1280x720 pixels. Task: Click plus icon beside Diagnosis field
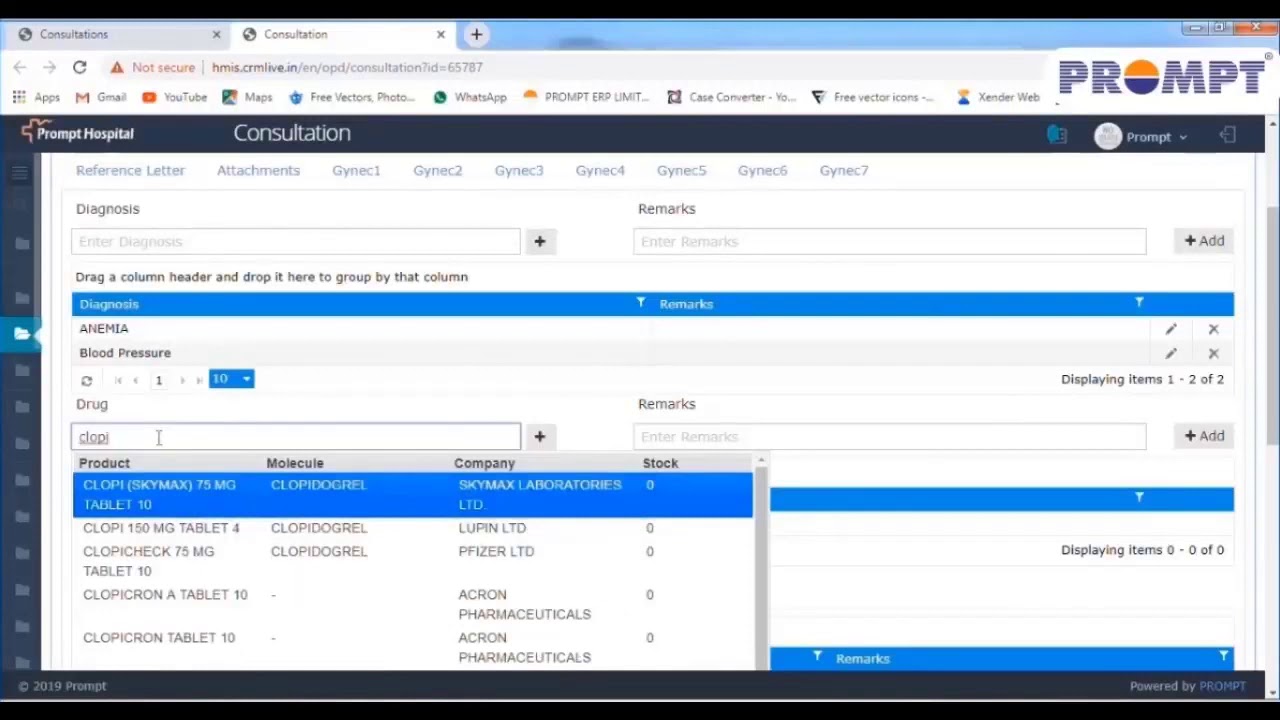tap(539, 241)
